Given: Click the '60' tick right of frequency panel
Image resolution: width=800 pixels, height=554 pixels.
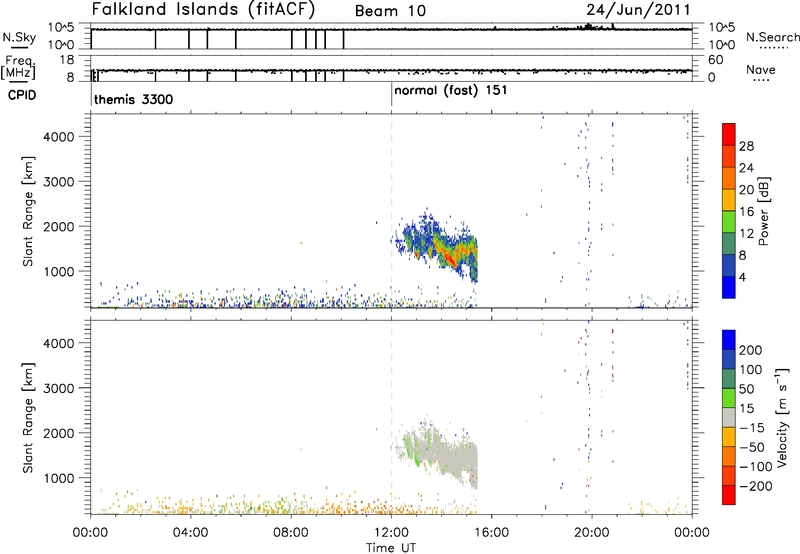Looking at the screenshot, I should 716,60.
